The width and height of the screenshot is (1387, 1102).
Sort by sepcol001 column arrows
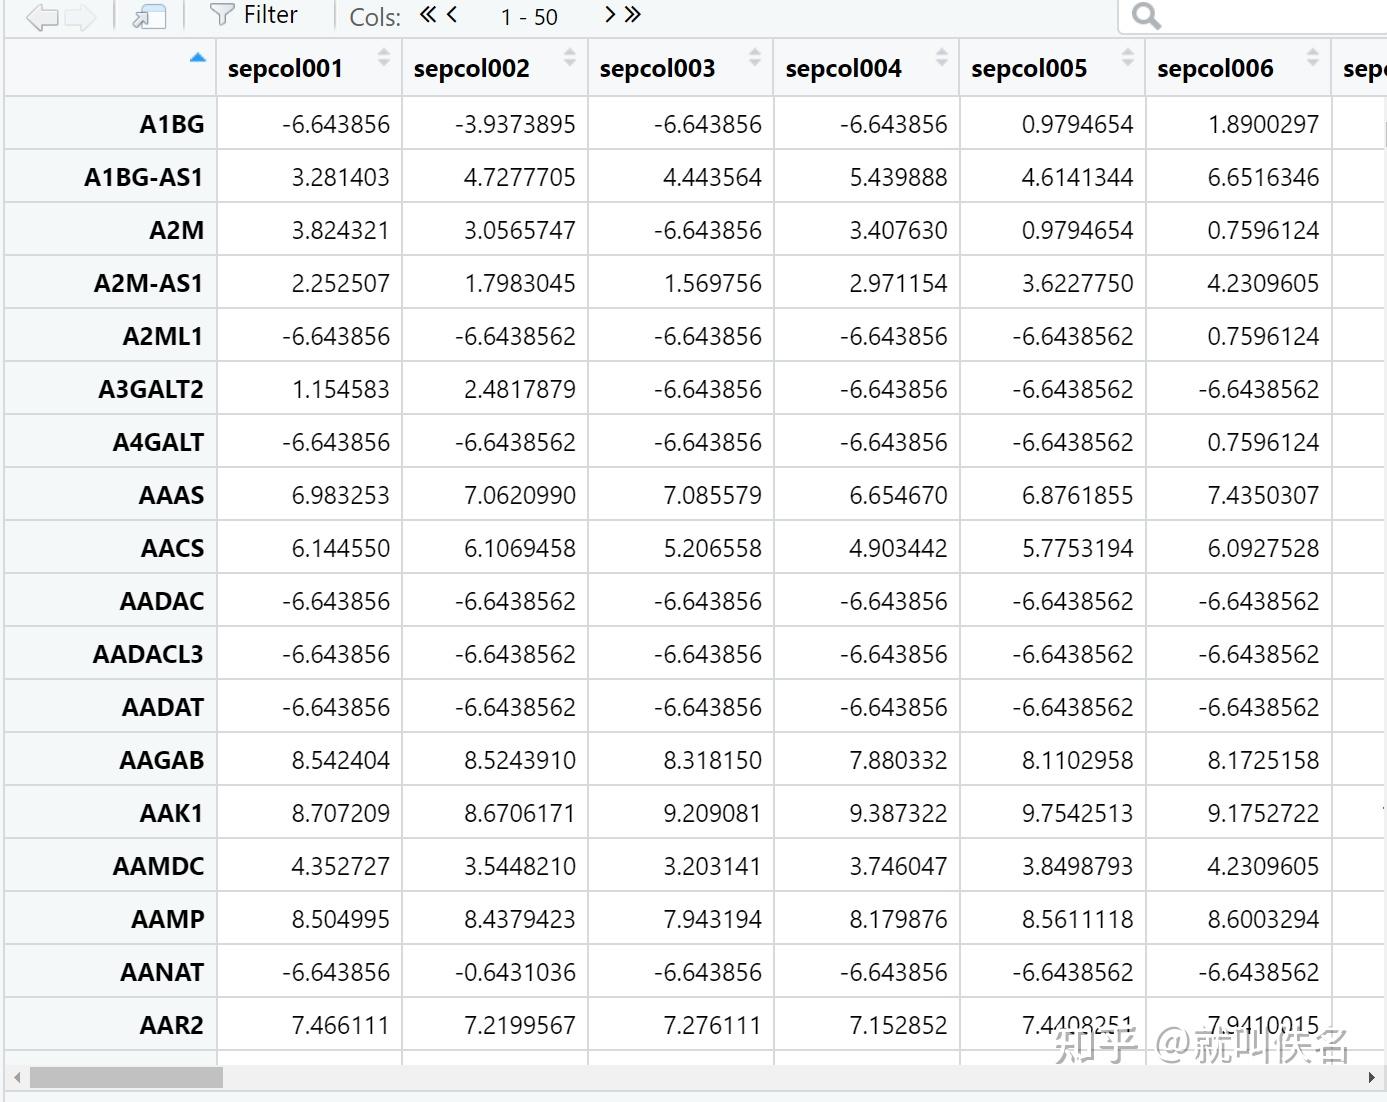pos(383,58)
